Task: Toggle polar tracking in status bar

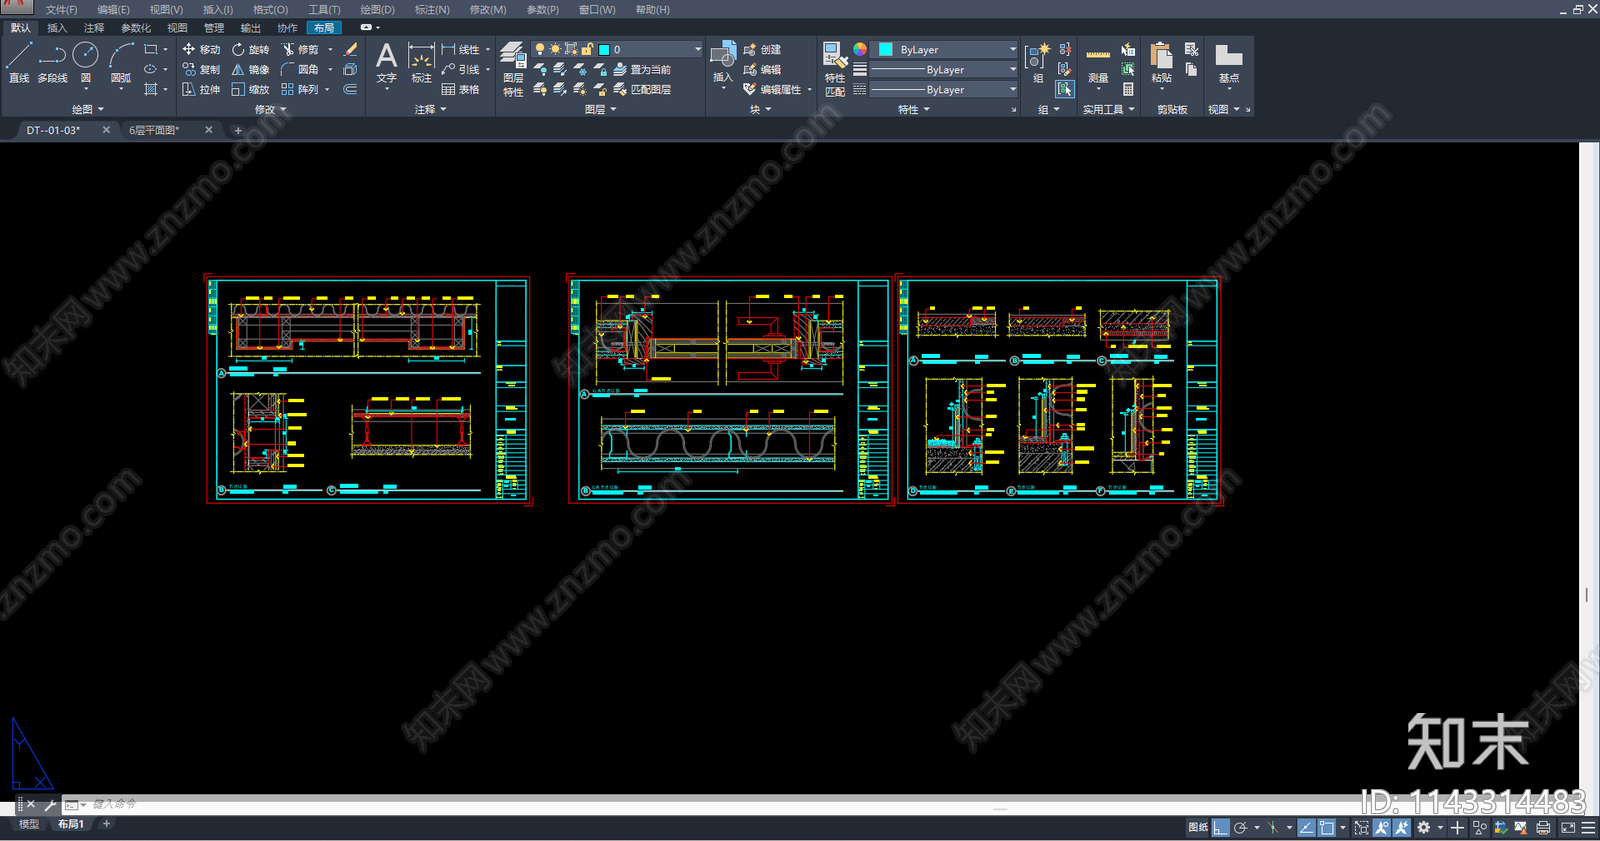Action: 1240,827
